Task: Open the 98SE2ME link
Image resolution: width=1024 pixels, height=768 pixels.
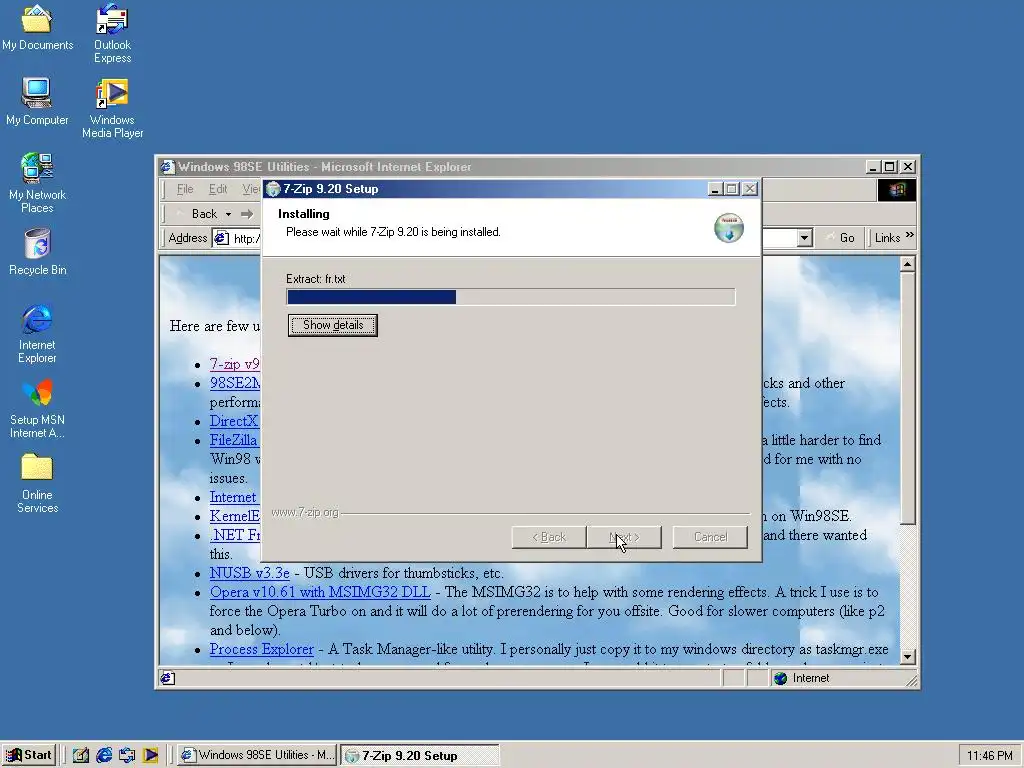Action: (235, 383)
